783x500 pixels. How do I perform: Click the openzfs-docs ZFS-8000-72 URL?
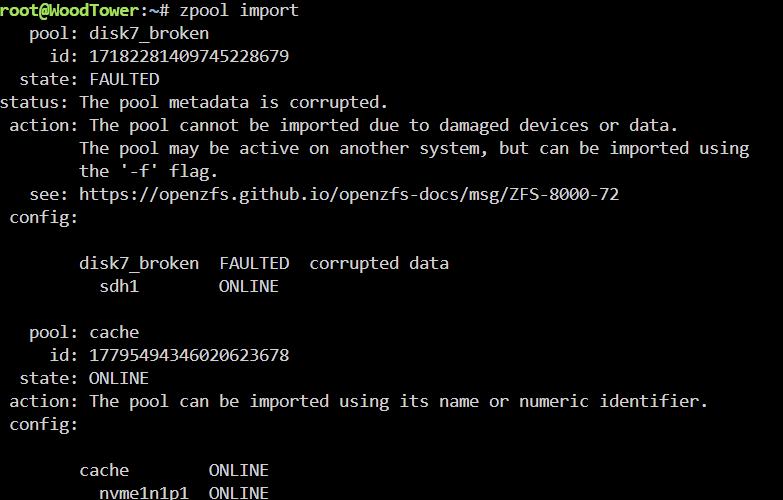[349, 194]
